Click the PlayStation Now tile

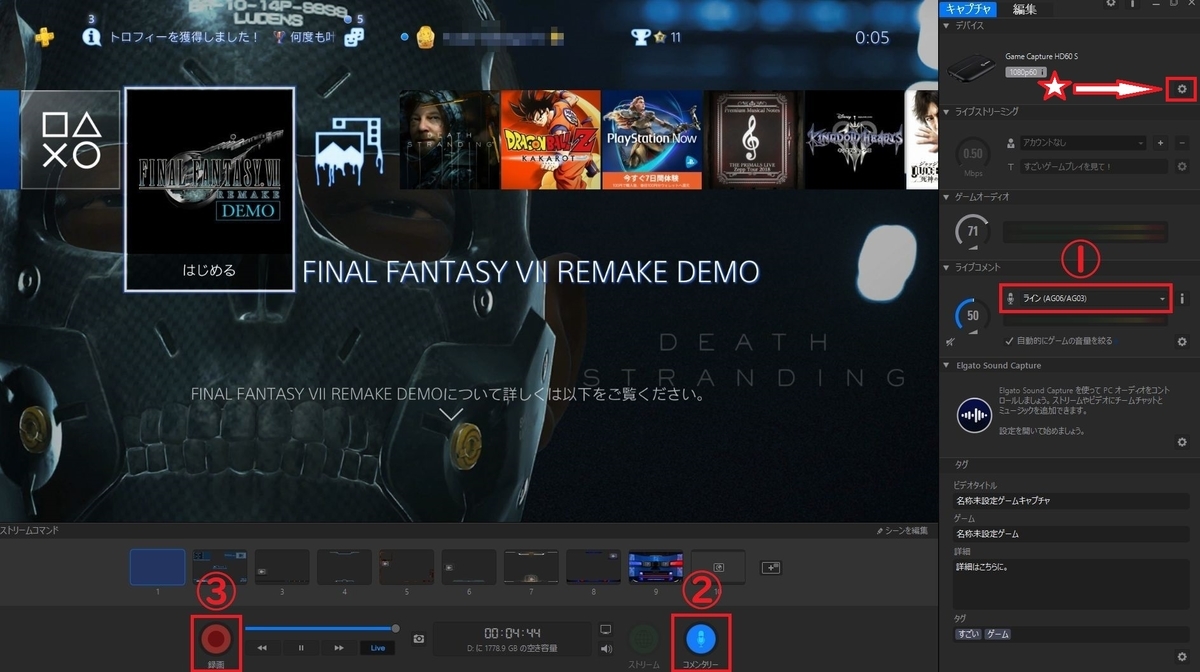tap(651, 140)
